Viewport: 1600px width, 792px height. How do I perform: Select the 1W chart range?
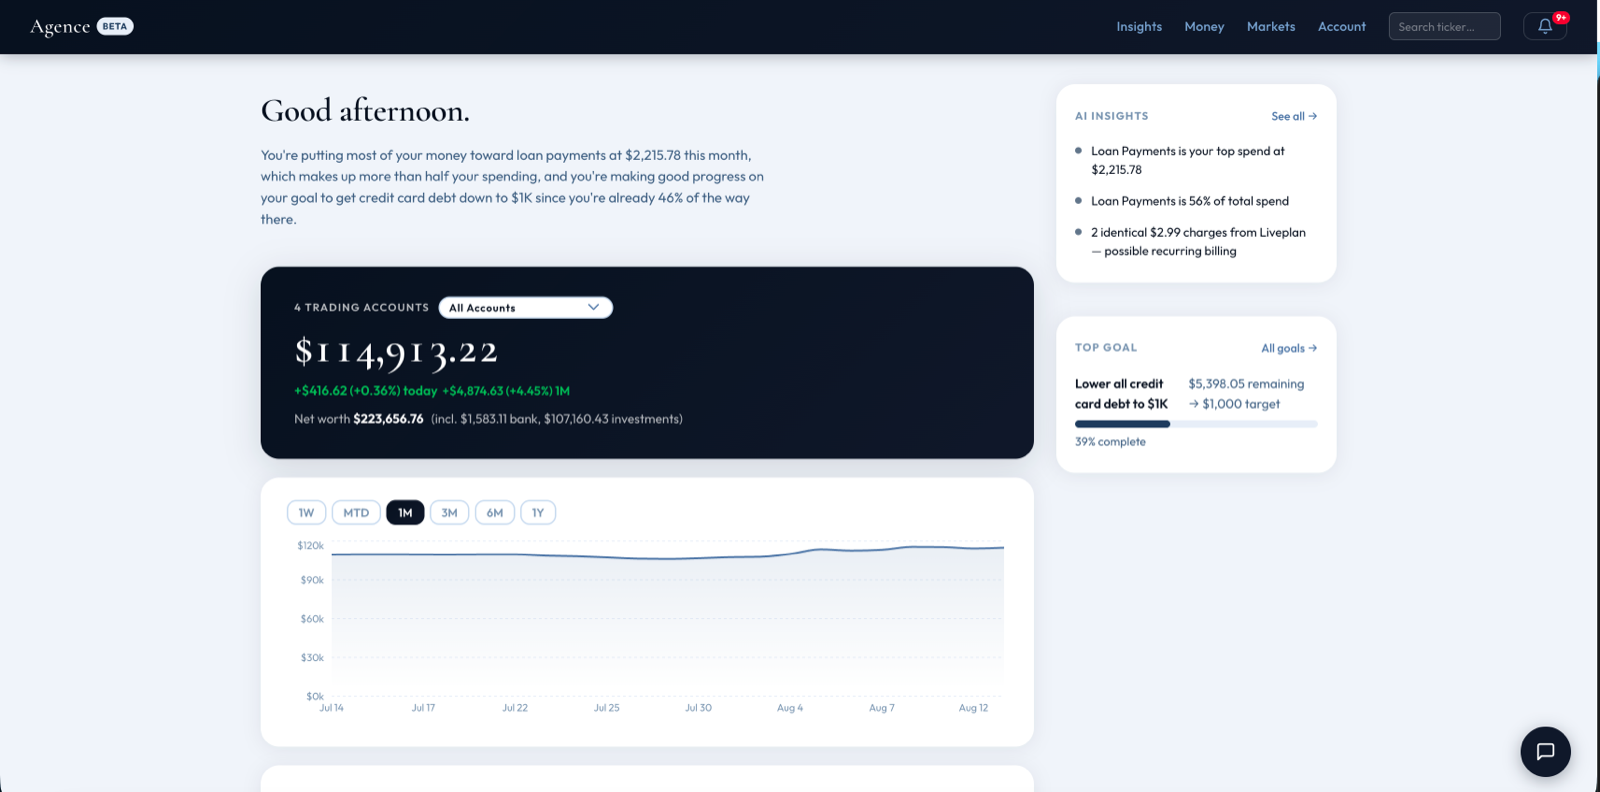(306, 512)
